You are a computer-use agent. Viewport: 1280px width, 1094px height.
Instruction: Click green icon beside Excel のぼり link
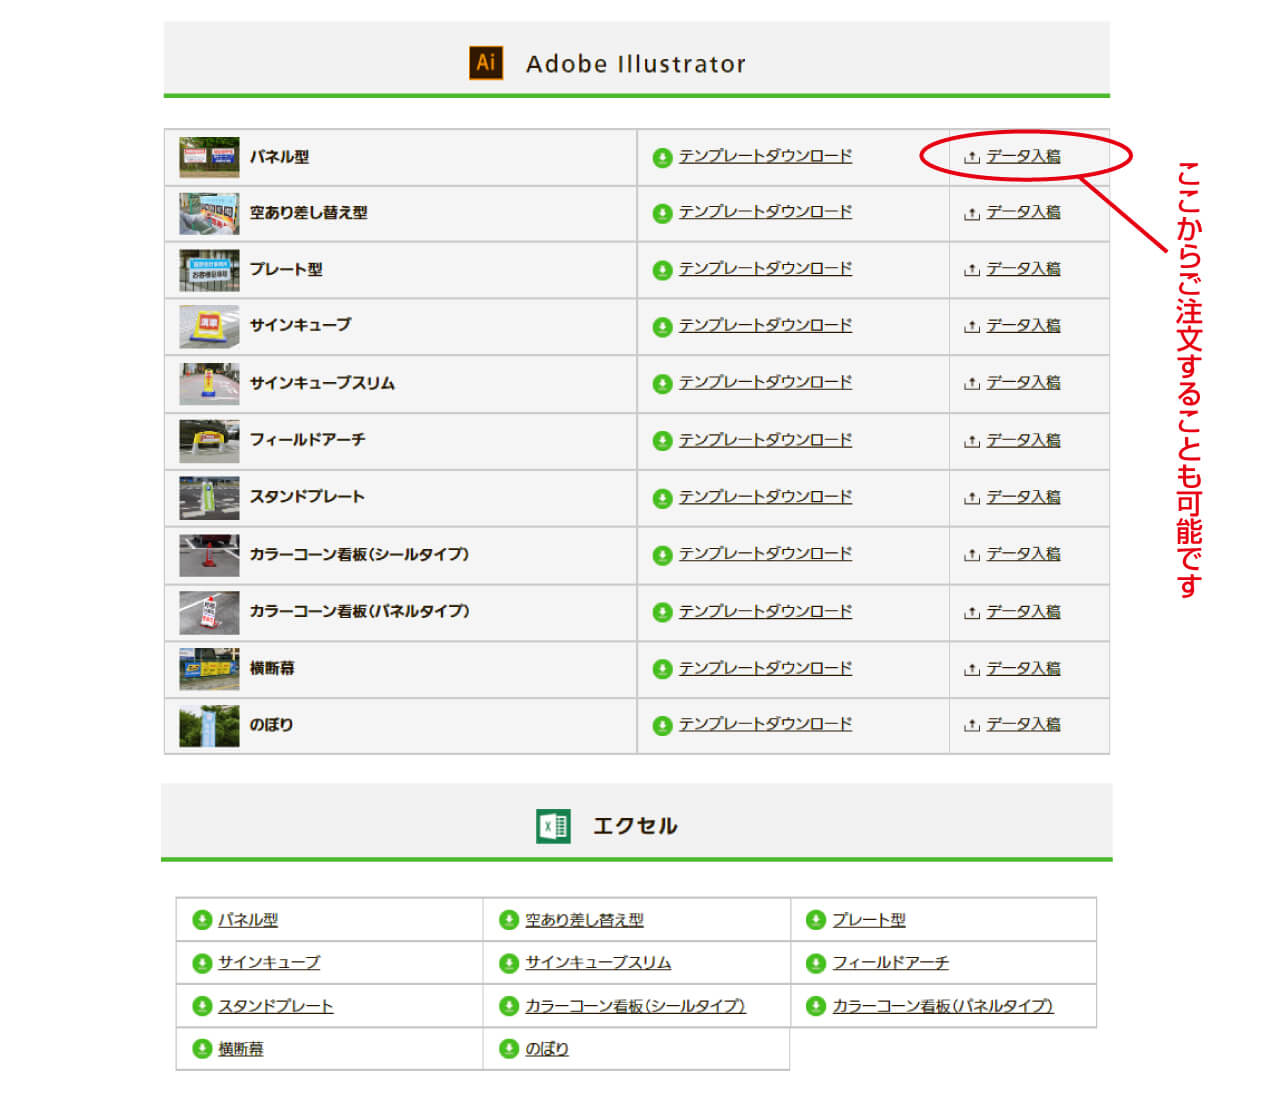coord(509,1049)
